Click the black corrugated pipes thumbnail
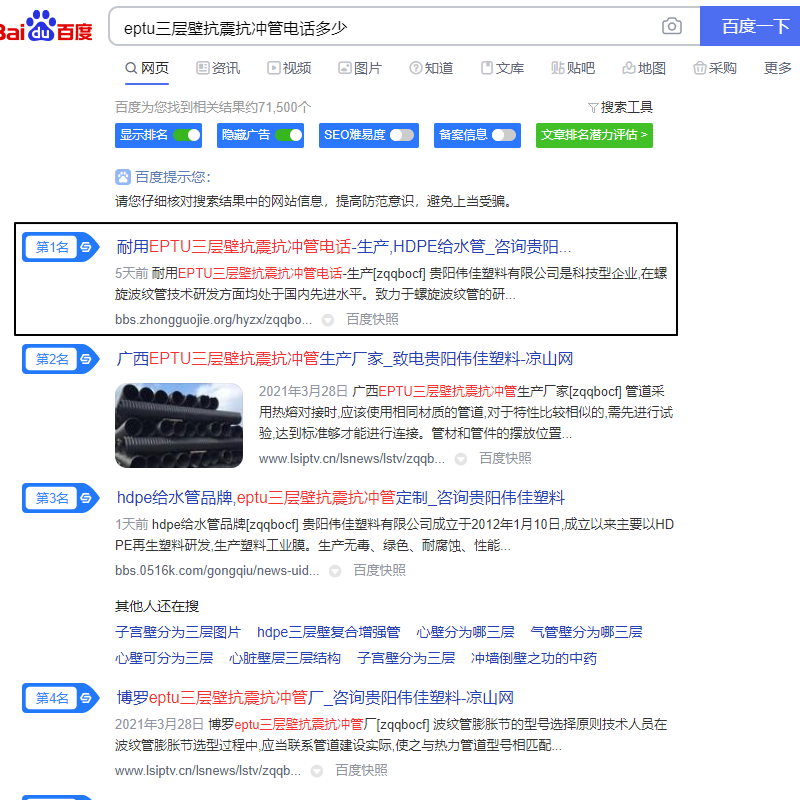The width and height of the screenshot is (800, 800). click(179, 426)
